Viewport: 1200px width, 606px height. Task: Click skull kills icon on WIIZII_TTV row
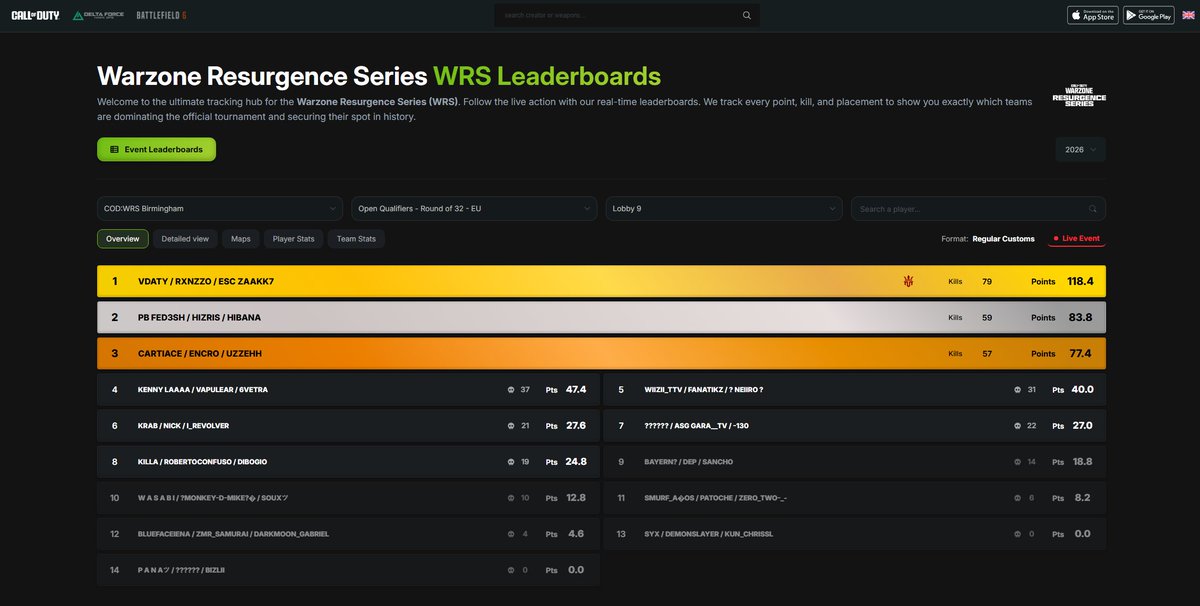point(1018,389)
